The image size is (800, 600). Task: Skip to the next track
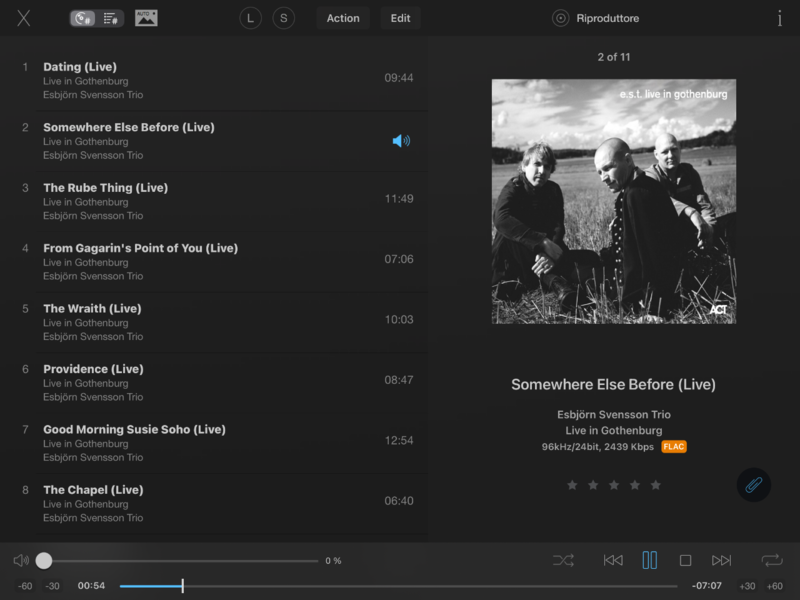(x=721, y=561)
